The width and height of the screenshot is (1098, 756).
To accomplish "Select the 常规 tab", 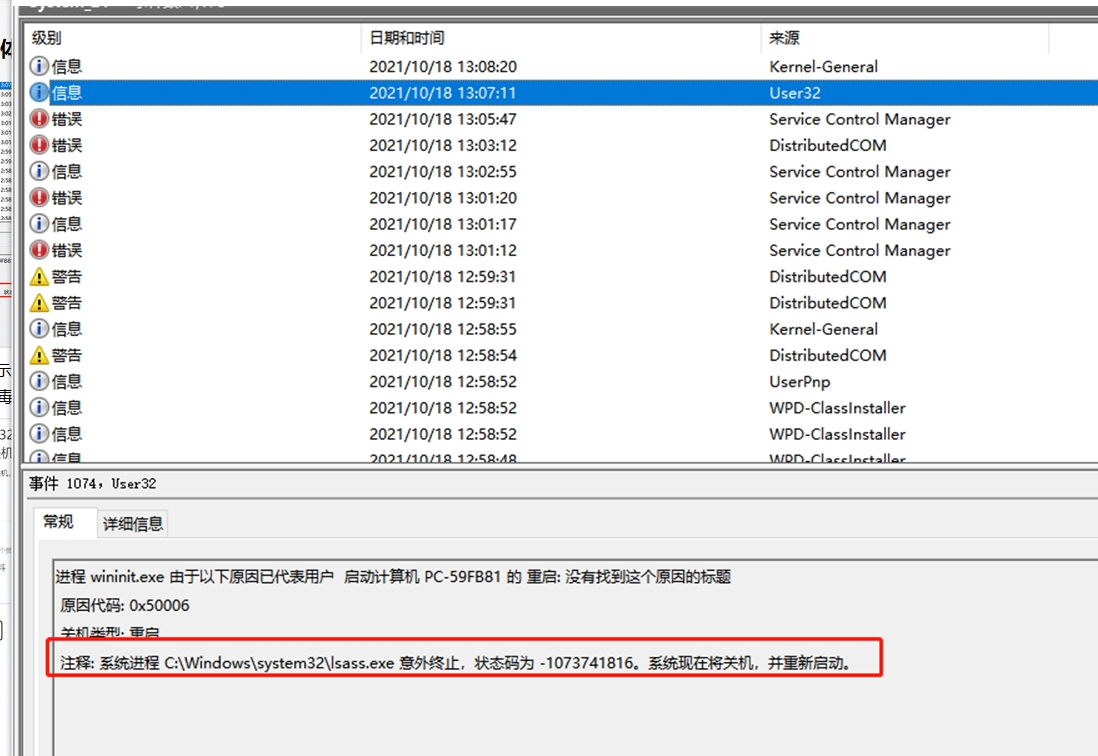I will [58, 522].
